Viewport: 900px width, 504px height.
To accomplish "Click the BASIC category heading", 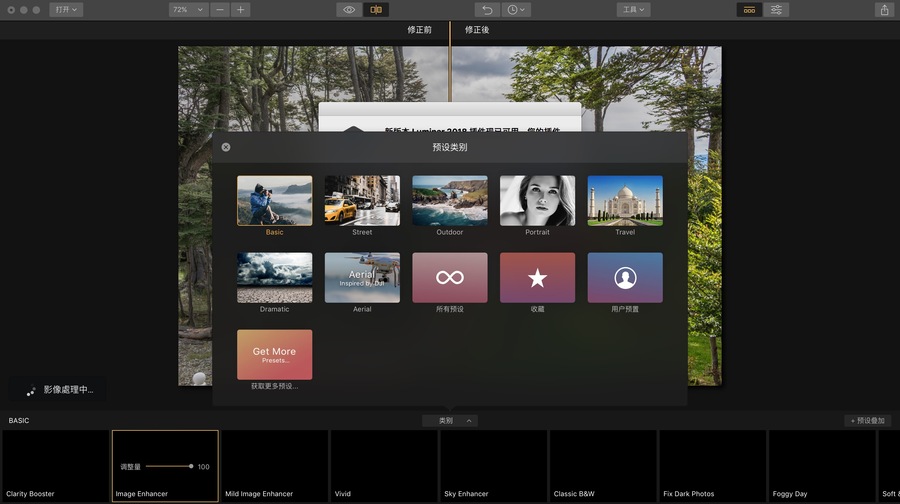I will [19, 421].
